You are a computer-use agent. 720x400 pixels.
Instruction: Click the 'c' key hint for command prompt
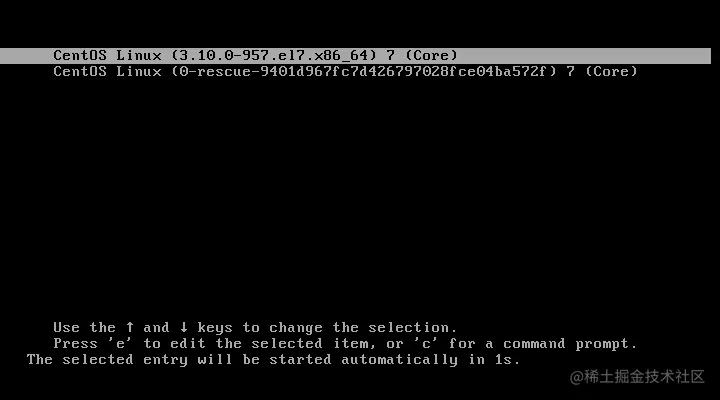click(426, 344)
